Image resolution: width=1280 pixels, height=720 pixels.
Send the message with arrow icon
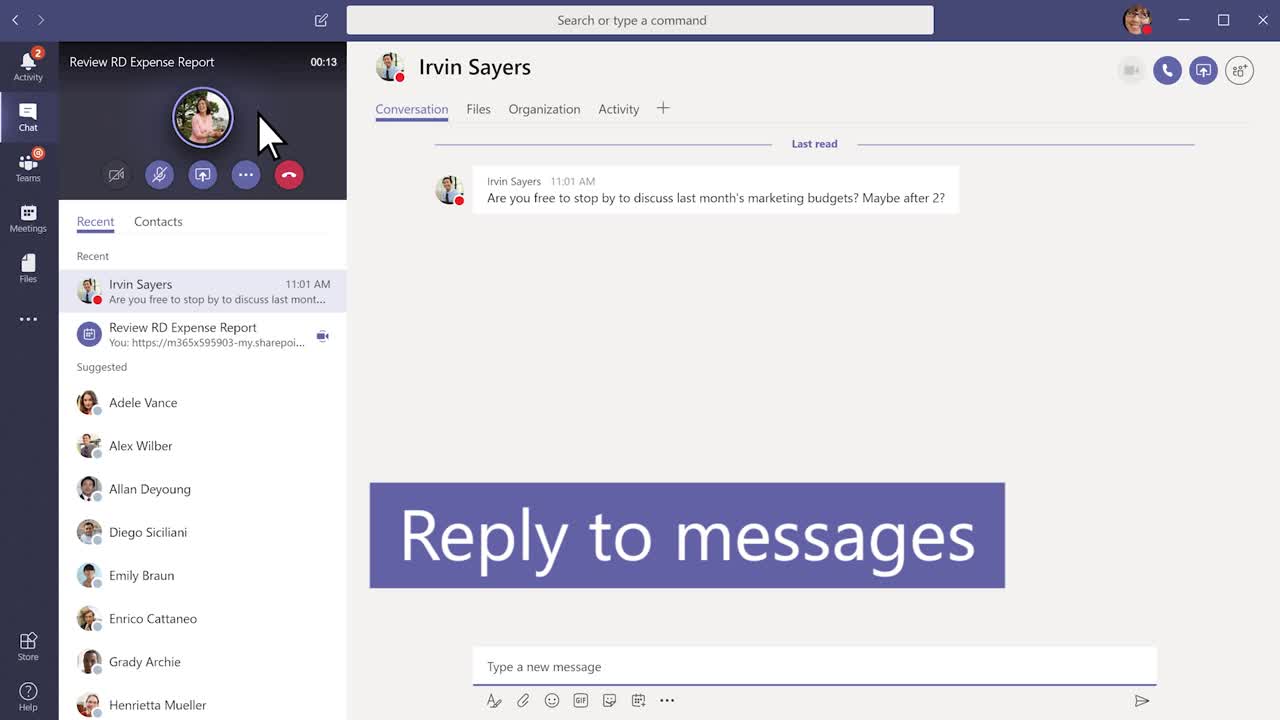(1141, 701)
